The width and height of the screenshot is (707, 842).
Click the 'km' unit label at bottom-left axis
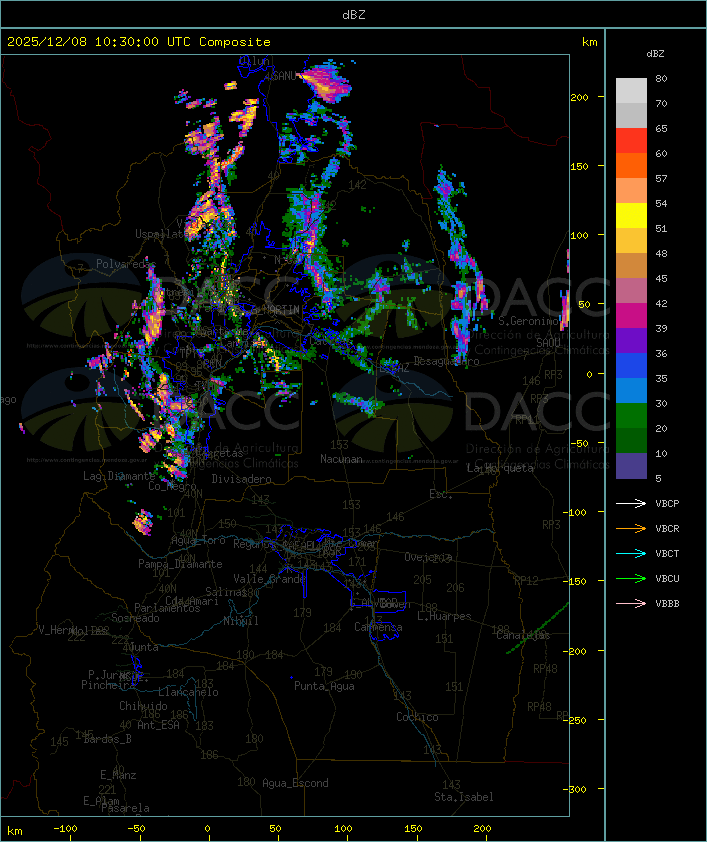[14, 831]
